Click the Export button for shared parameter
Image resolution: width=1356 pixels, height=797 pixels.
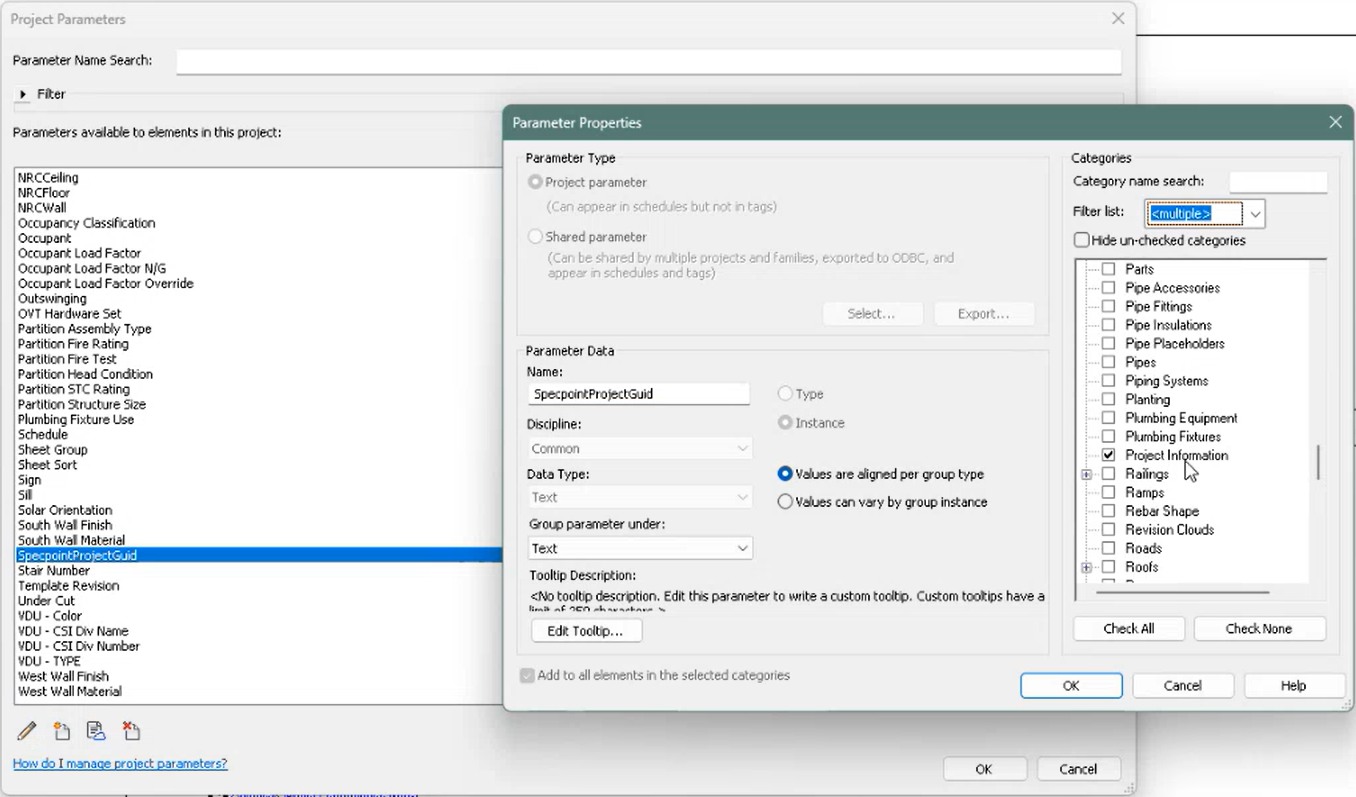point(984,313)
